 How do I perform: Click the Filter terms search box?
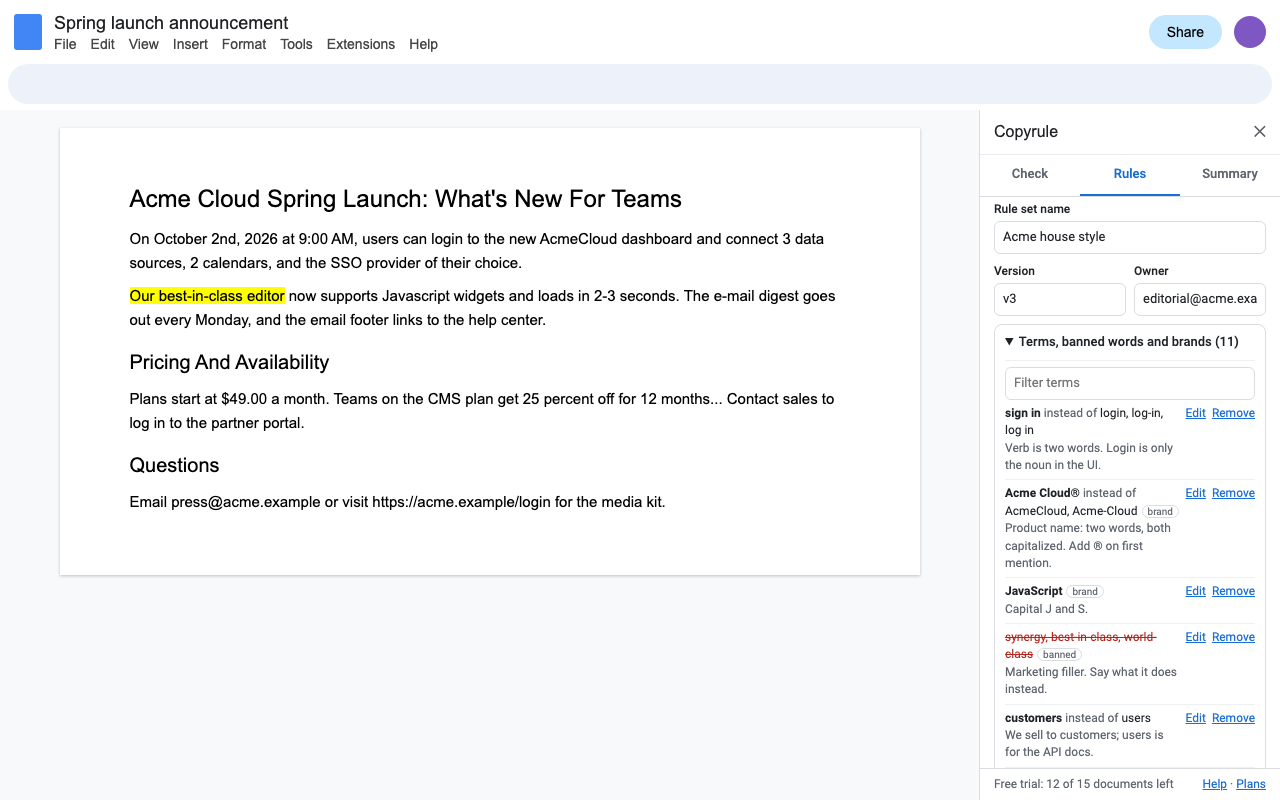pyautogui.click(x=1130, y=383)
